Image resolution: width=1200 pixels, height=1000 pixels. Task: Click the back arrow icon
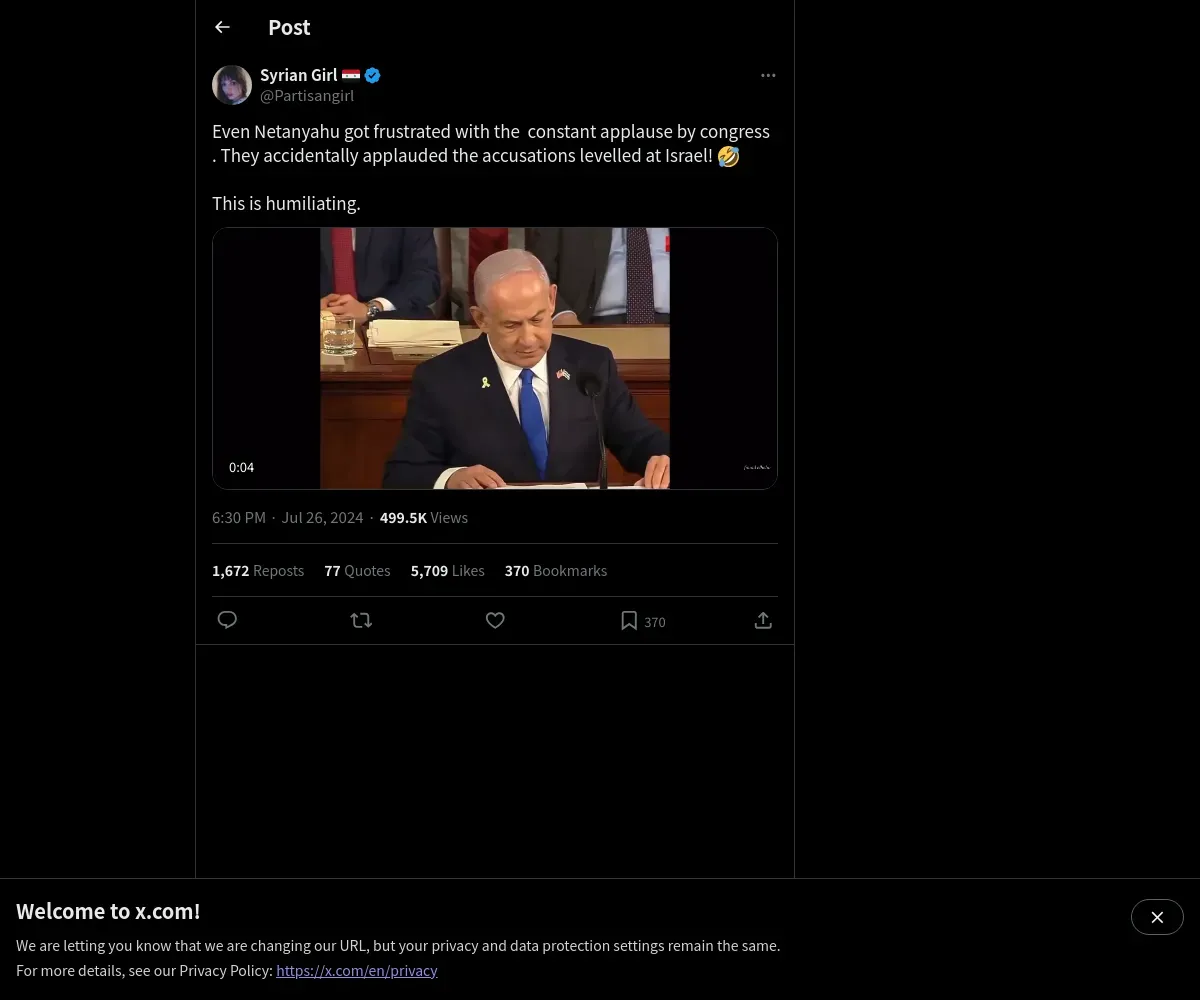[222, 28]
